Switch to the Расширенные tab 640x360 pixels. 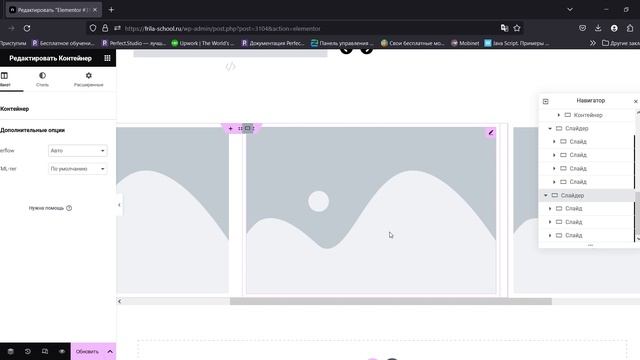[89, 79]
